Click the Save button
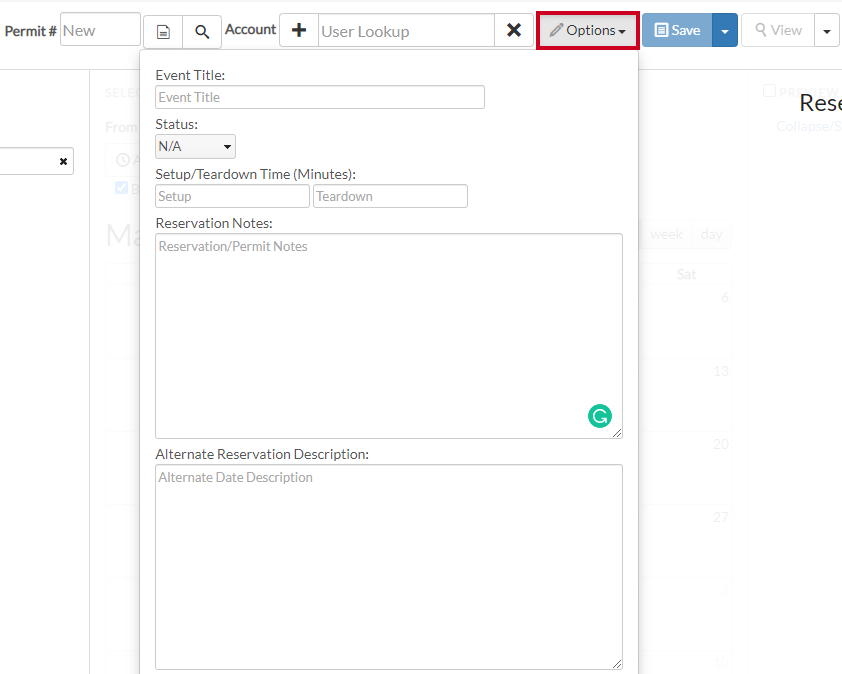842x674 pixels. tap(677, 30)
